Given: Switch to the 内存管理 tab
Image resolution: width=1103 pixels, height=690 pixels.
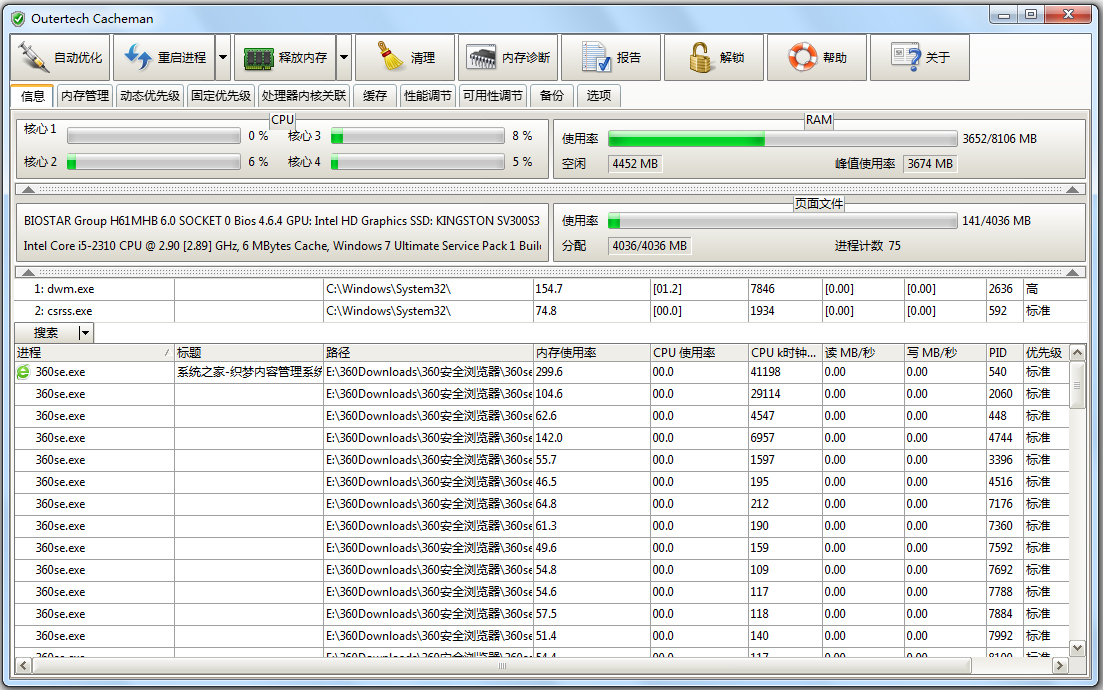Looking at the screenshot, I should coord(85,96).
